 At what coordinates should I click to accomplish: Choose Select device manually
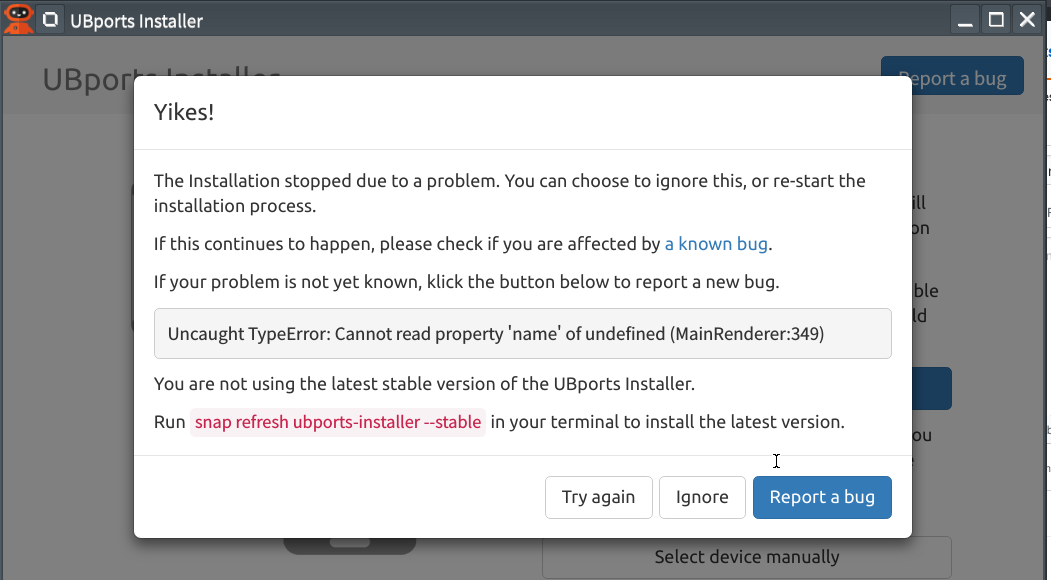747,557
